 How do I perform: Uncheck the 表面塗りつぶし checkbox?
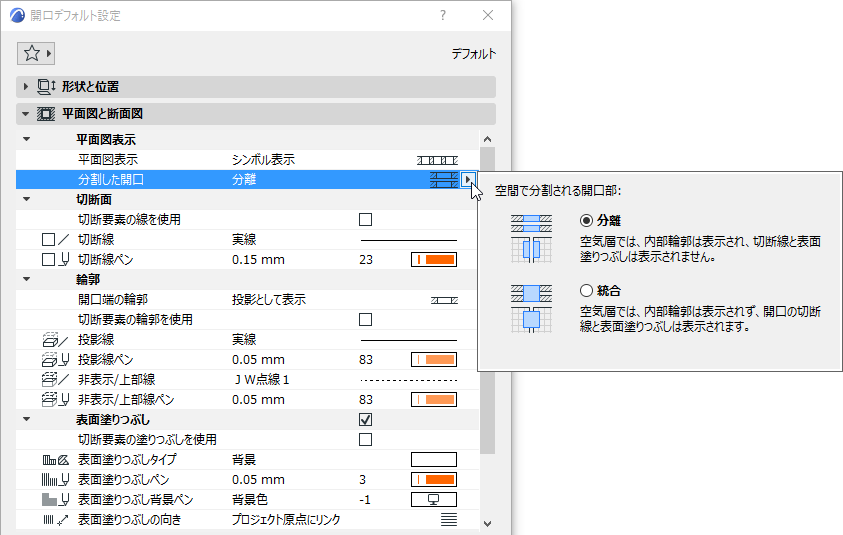point(366,419)
